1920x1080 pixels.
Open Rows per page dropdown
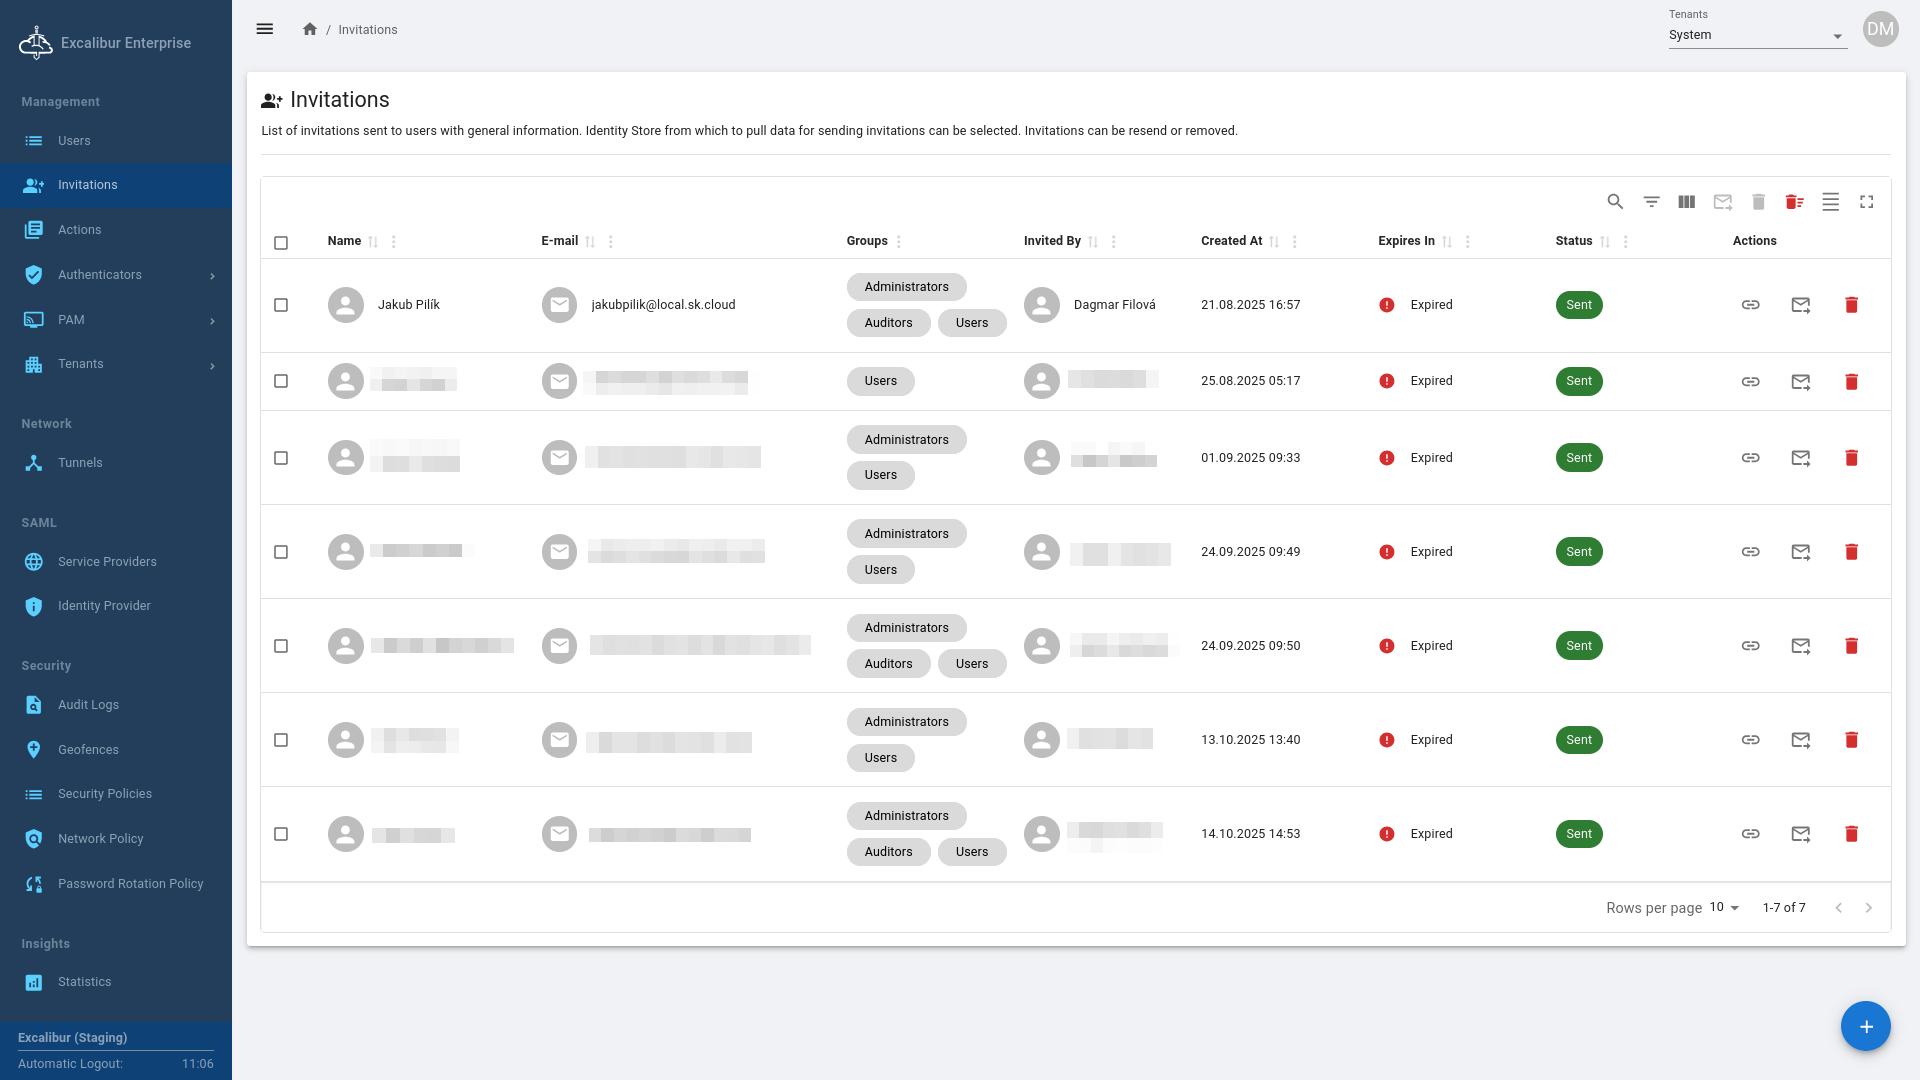[1724, 907]
